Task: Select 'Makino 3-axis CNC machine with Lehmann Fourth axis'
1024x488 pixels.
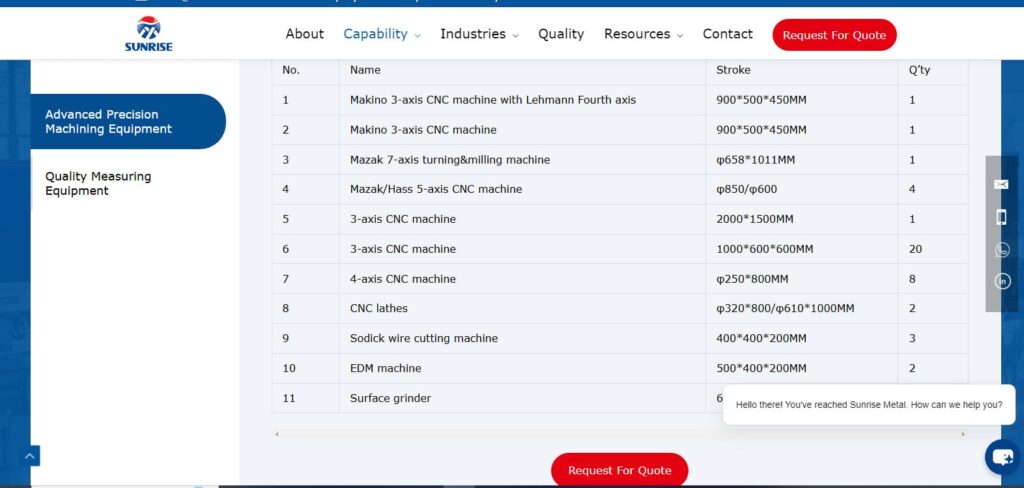Action: 493,100
